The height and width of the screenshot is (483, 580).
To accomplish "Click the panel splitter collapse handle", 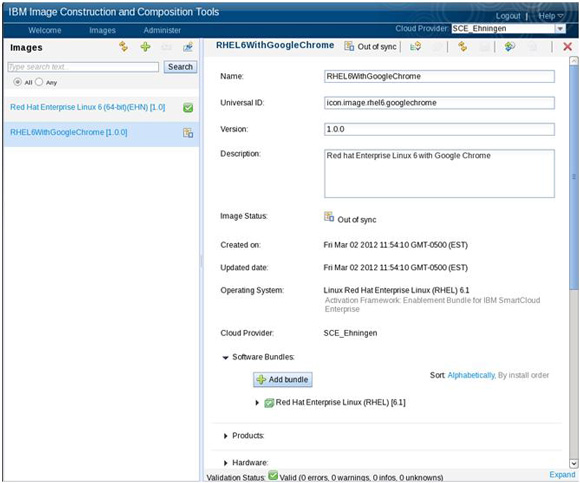I will click(x=201, y=261).
